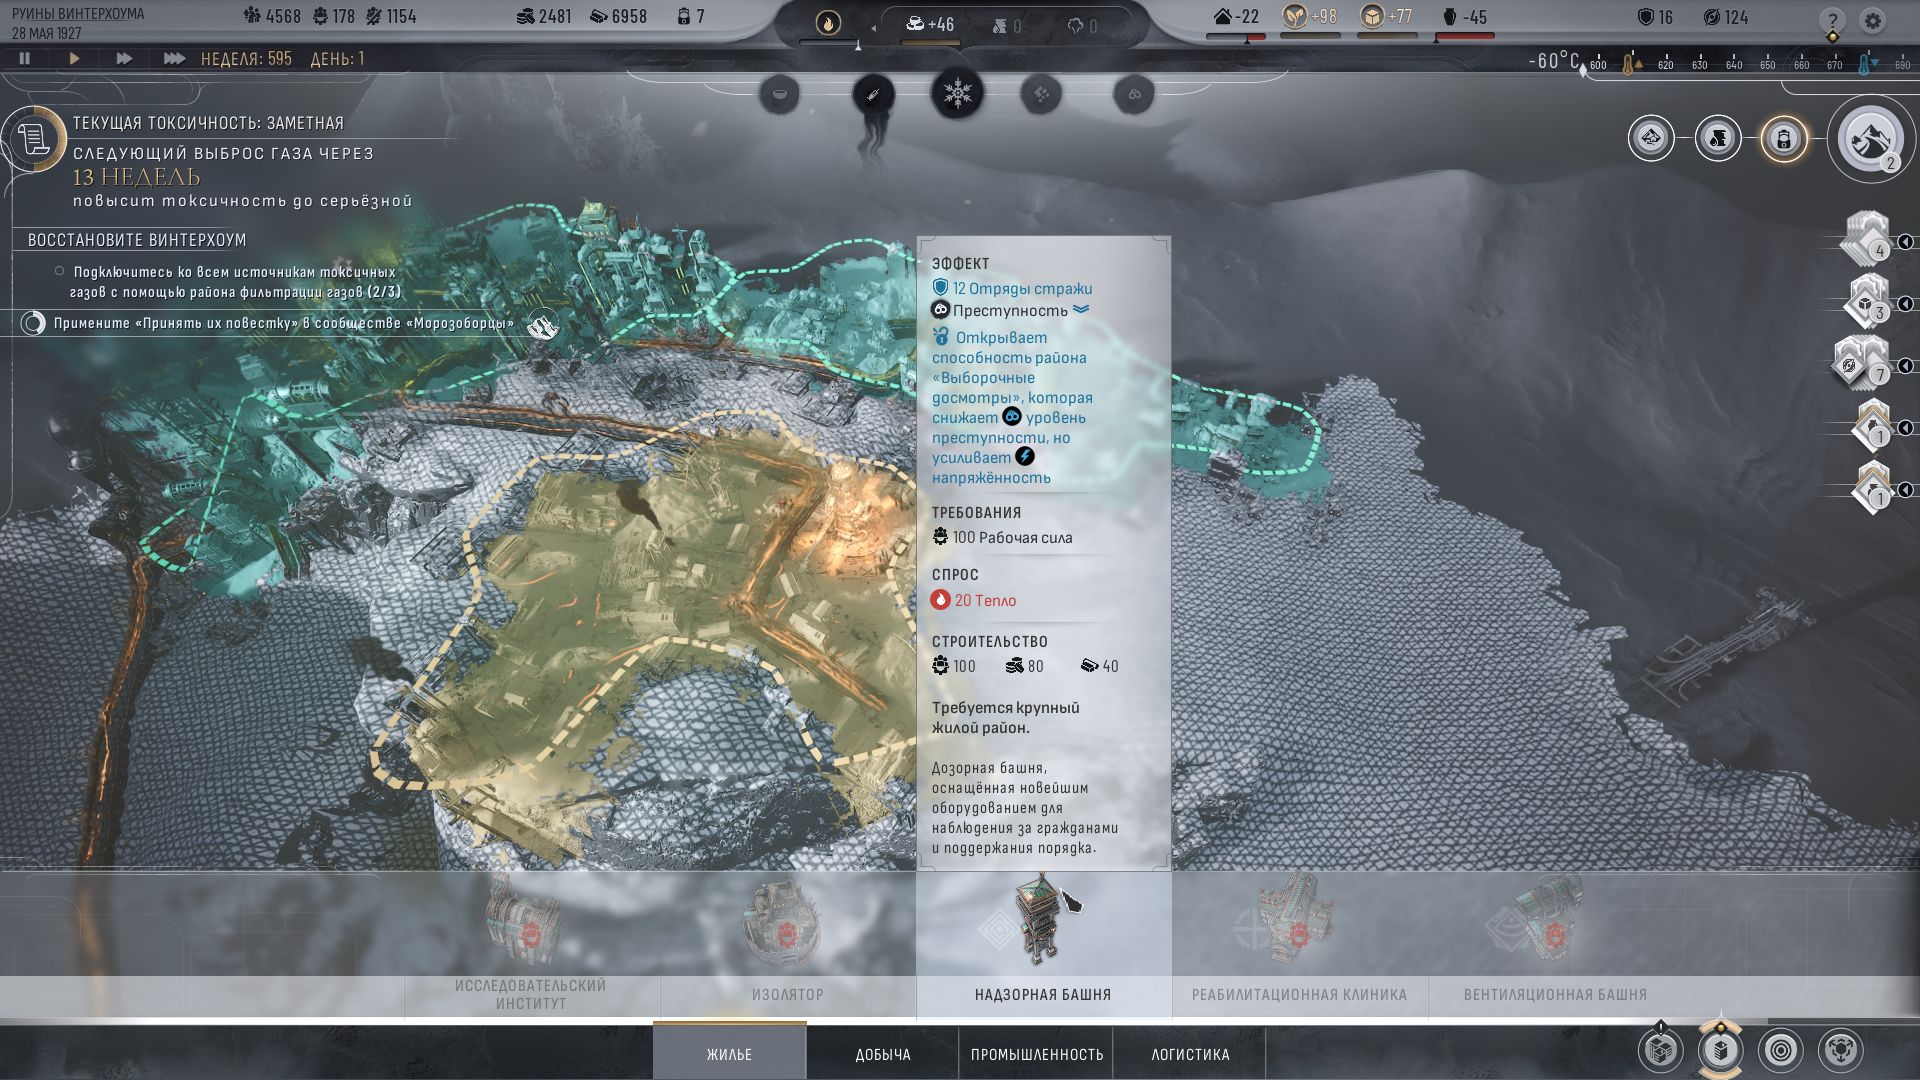
Task: Click the first round icon in bottom-right corner
Action: click(1660, 1050)
